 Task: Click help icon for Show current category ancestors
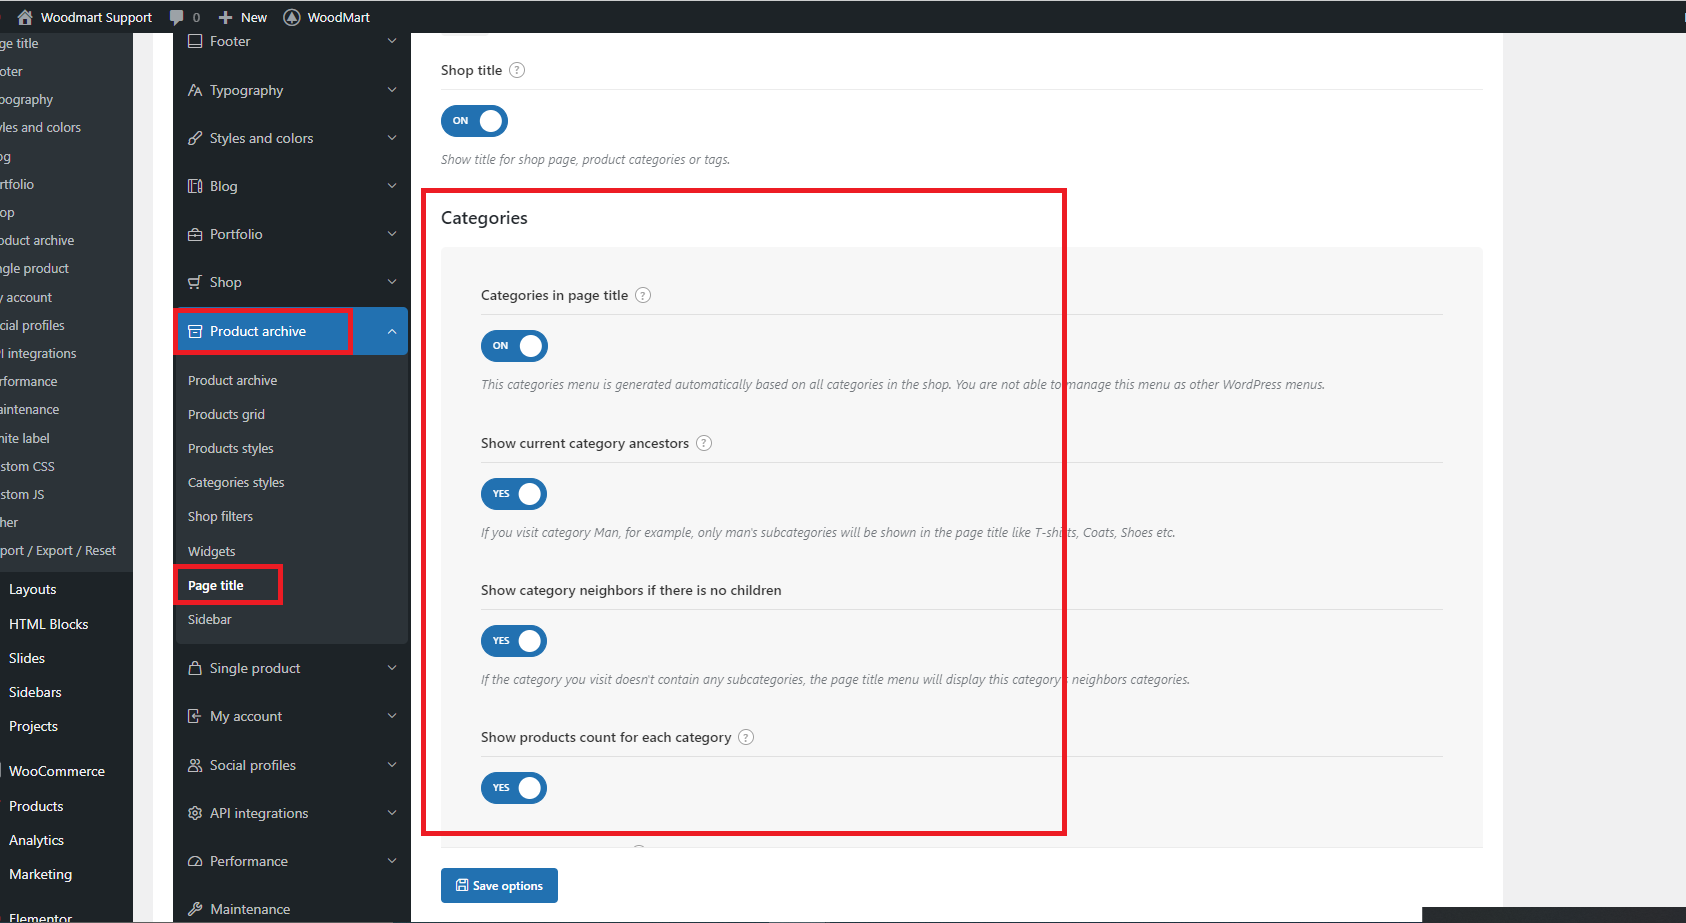pos(704,443)
